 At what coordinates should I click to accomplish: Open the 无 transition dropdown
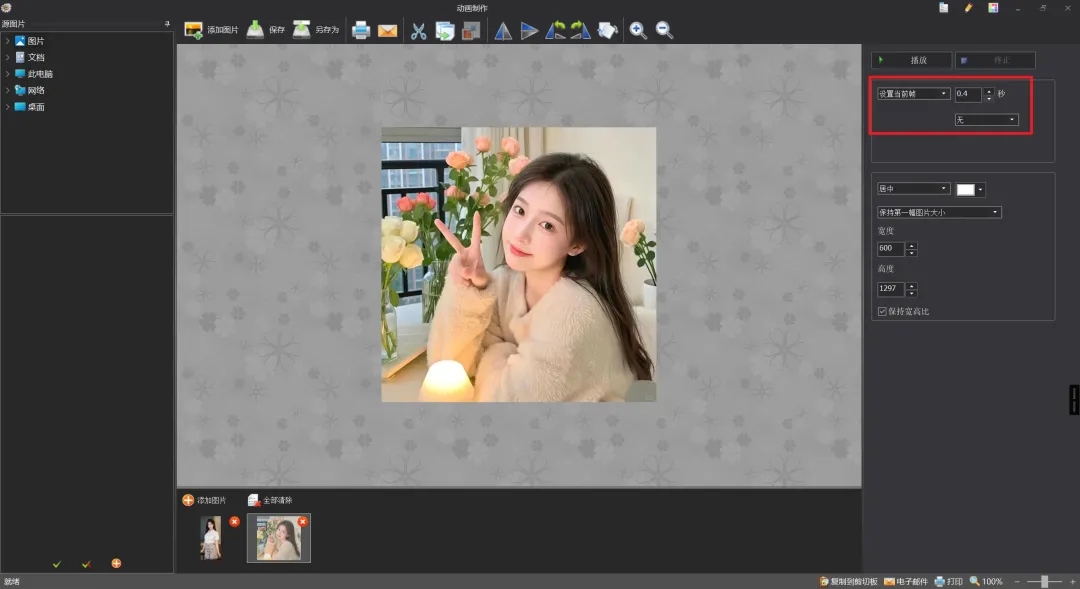(986, 120)
